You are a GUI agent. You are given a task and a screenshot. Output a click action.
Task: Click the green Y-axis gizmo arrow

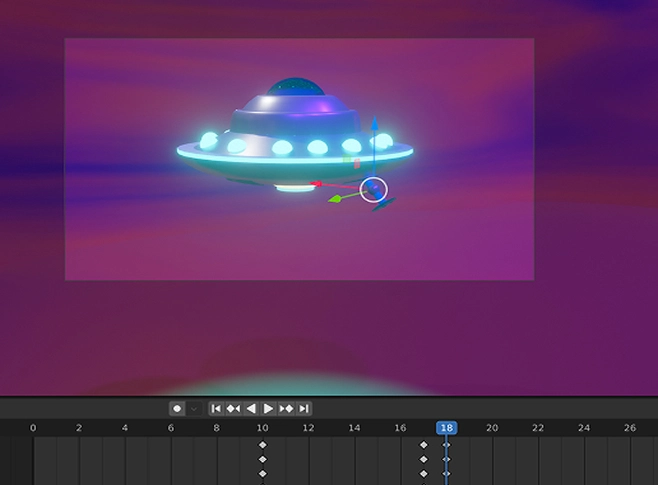click(335, 199)
